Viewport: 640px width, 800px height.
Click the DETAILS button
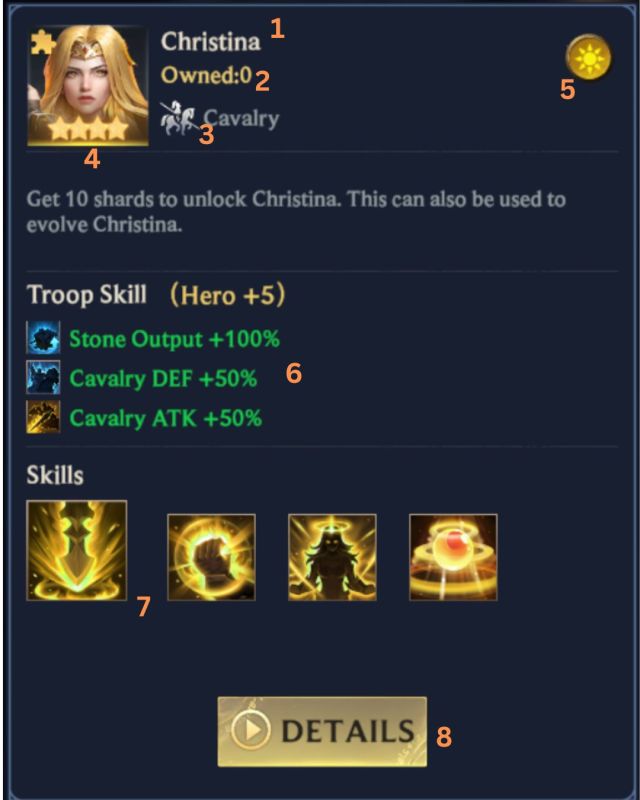pyautogui.click(x=322, y=731)
